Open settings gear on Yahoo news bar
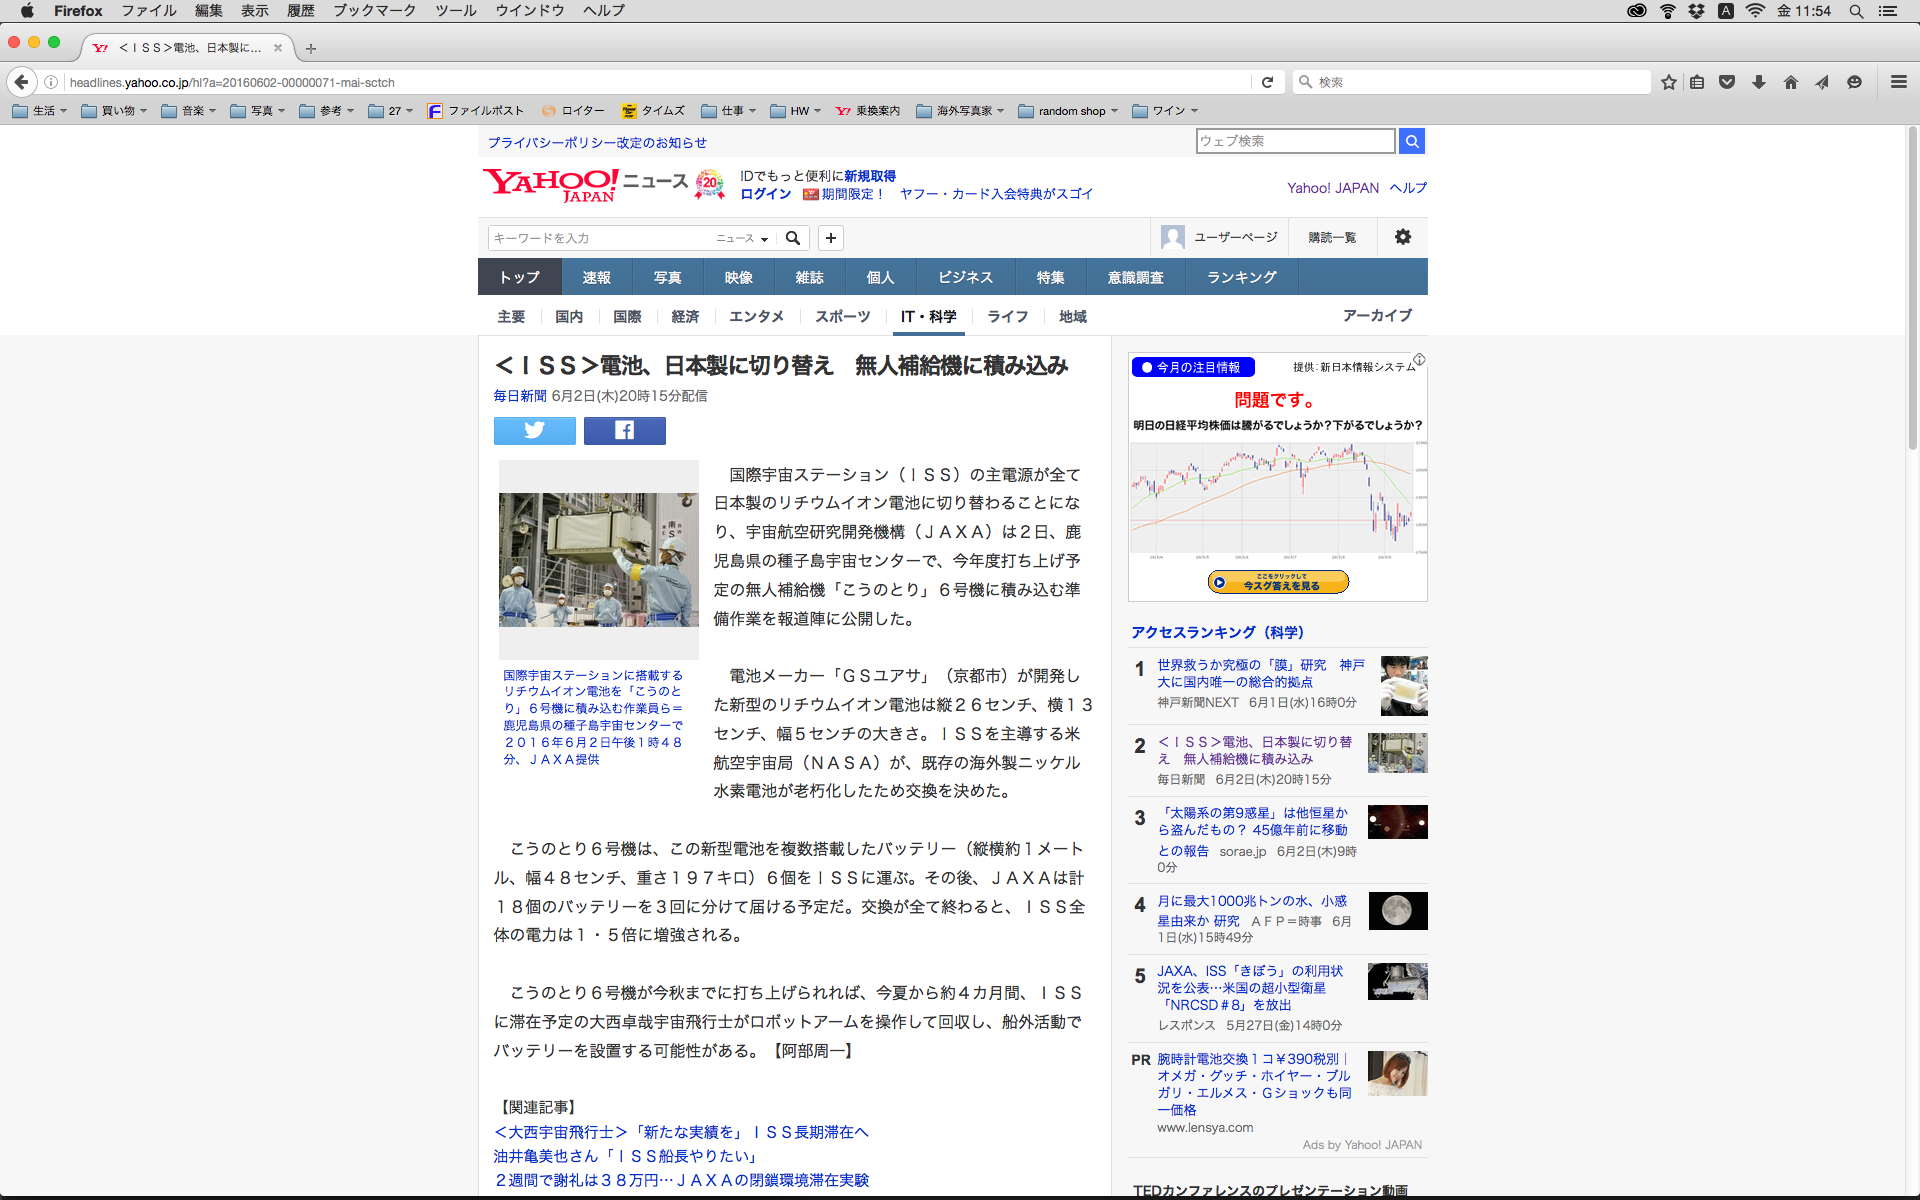Image resolution: width=1920 pixels, height=1200 pixels. click(1402, 237)
